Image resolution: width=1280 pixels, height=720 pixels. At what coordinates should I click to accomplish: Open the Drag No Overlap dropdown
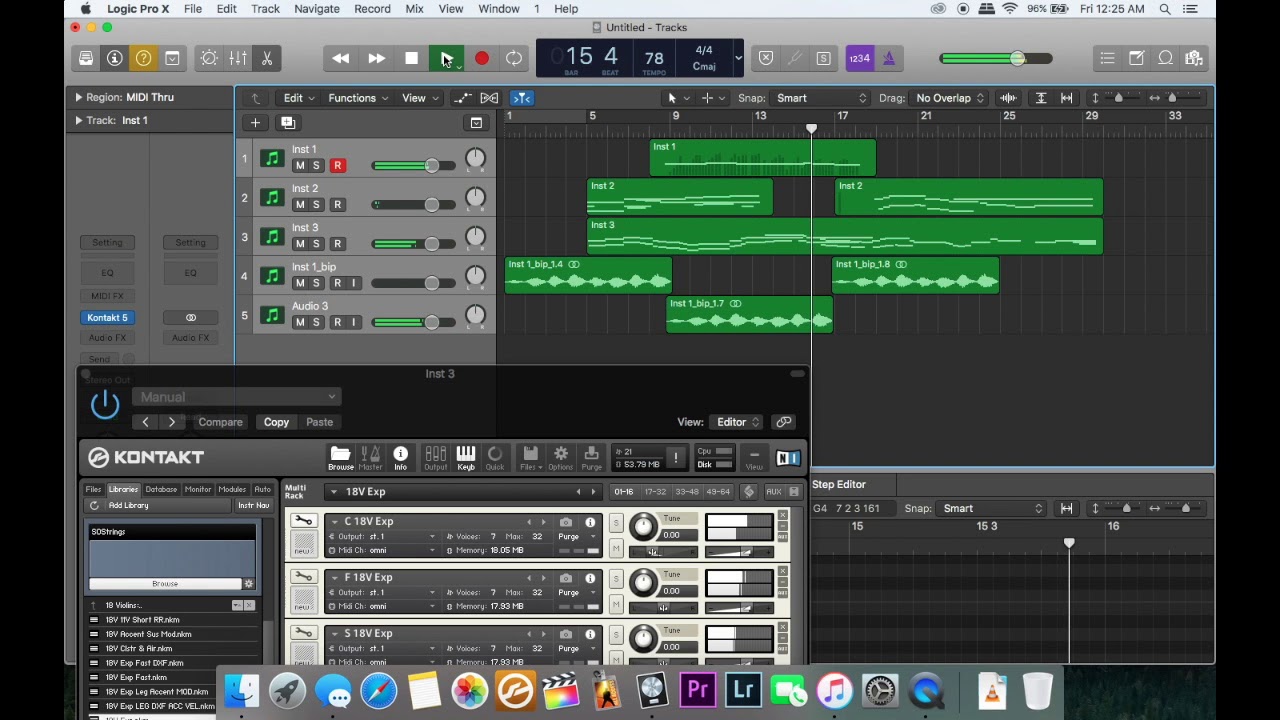coord(949,98)
